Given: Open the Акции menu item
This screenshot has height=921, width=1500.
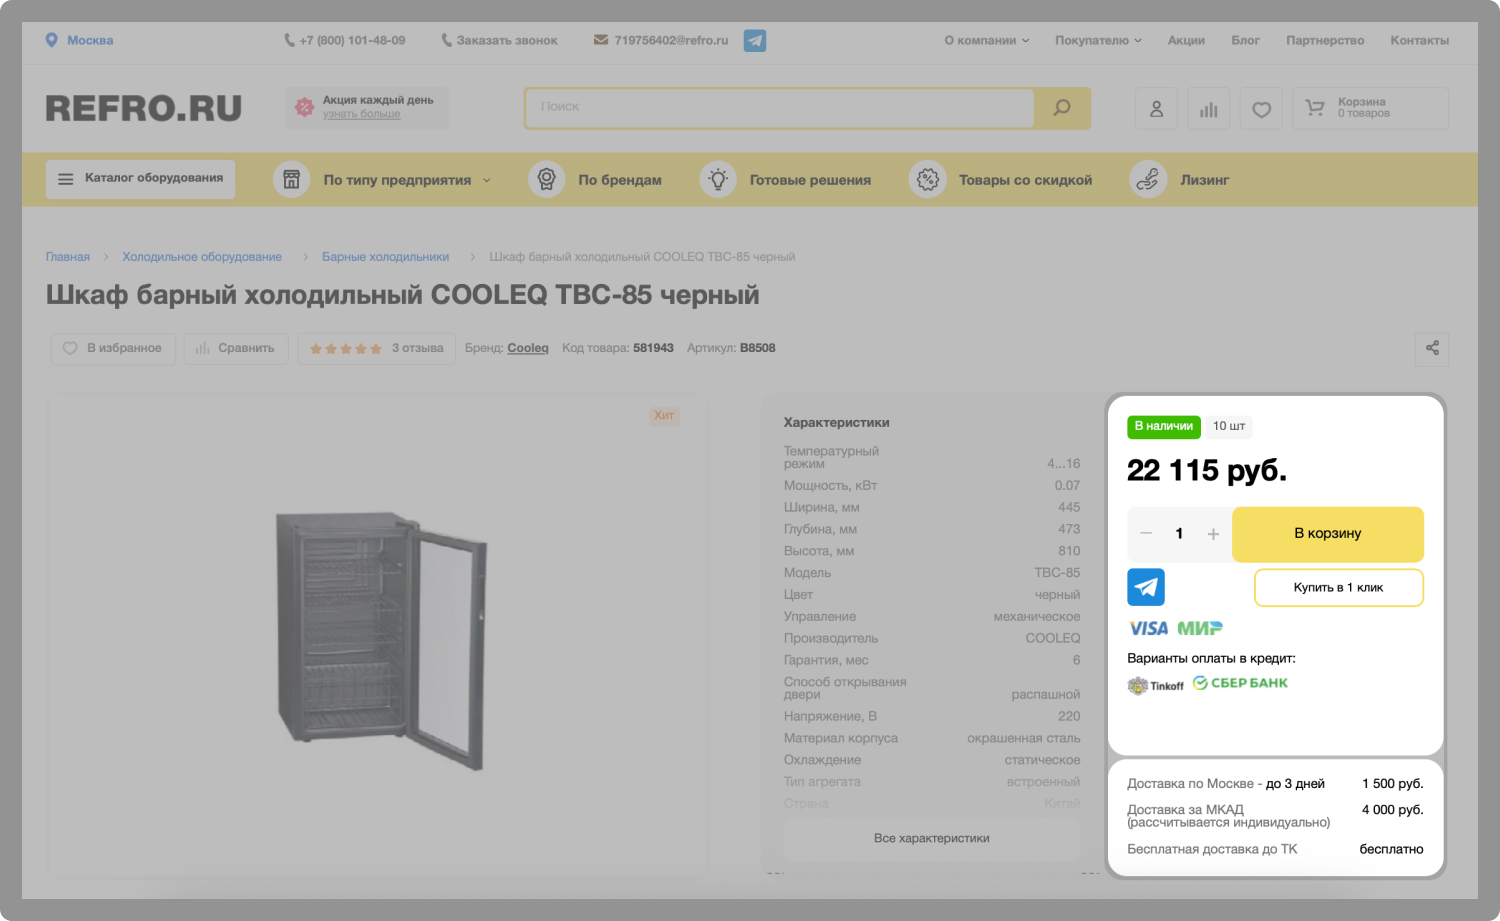Looking at the screenshot, I should click(x=1186, y=41).
